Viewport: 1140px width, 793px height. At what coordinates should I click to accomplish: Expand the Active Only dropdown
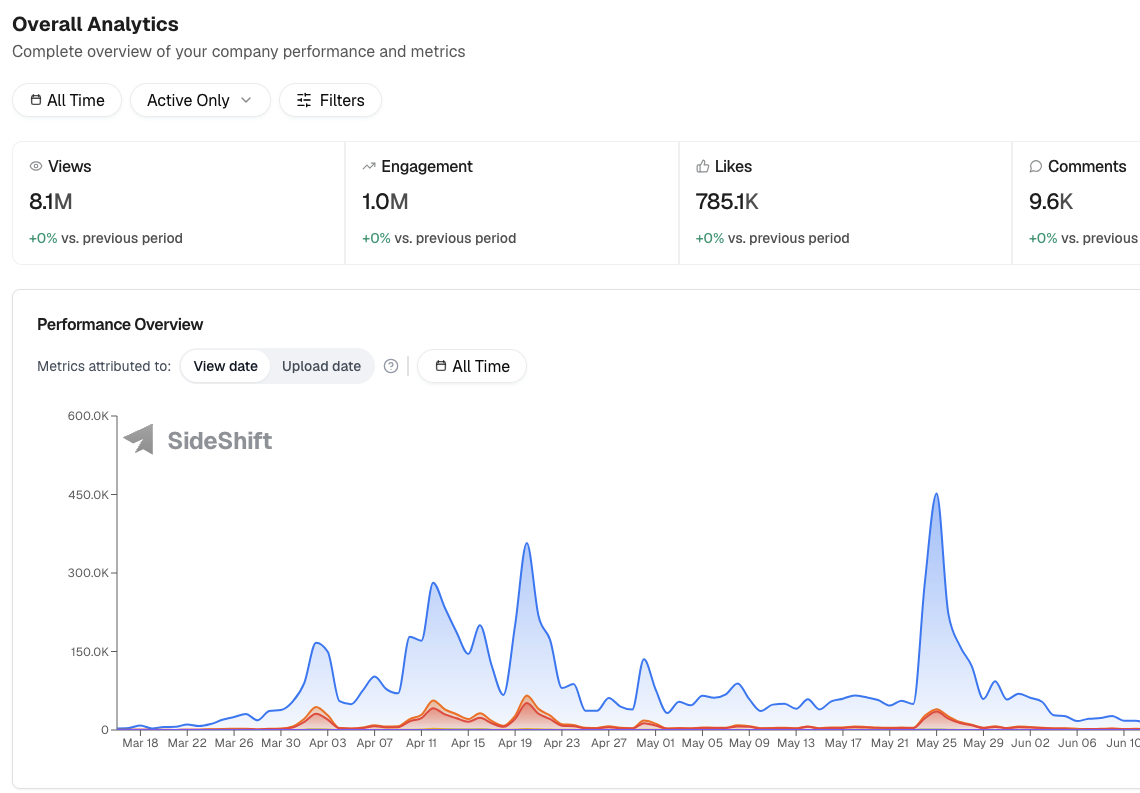[x=200, y=100]
